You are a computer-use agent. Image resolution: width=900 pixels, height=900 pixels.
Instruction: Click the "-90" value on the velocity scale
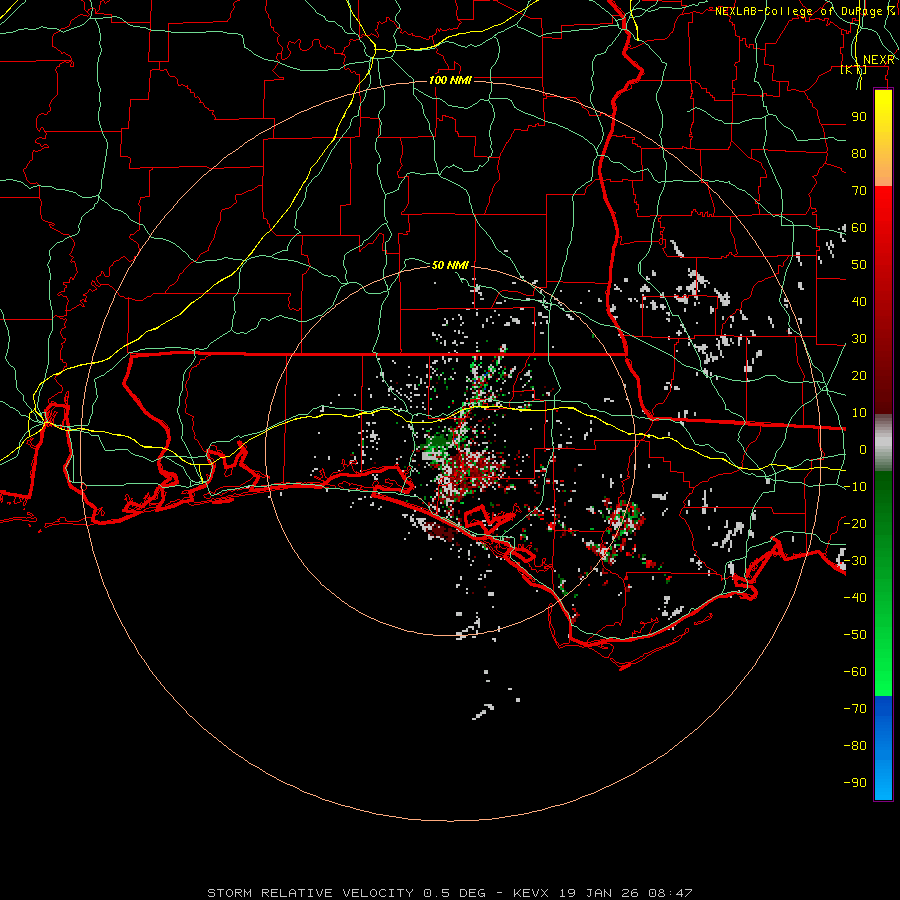(x=855, y=783)
